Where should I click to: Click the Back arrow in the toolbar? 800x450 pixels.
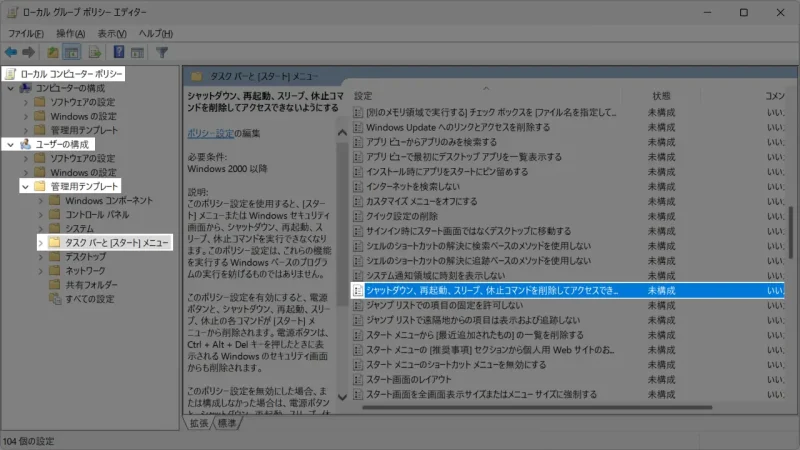pyautogui.click(x=11, y=52)
